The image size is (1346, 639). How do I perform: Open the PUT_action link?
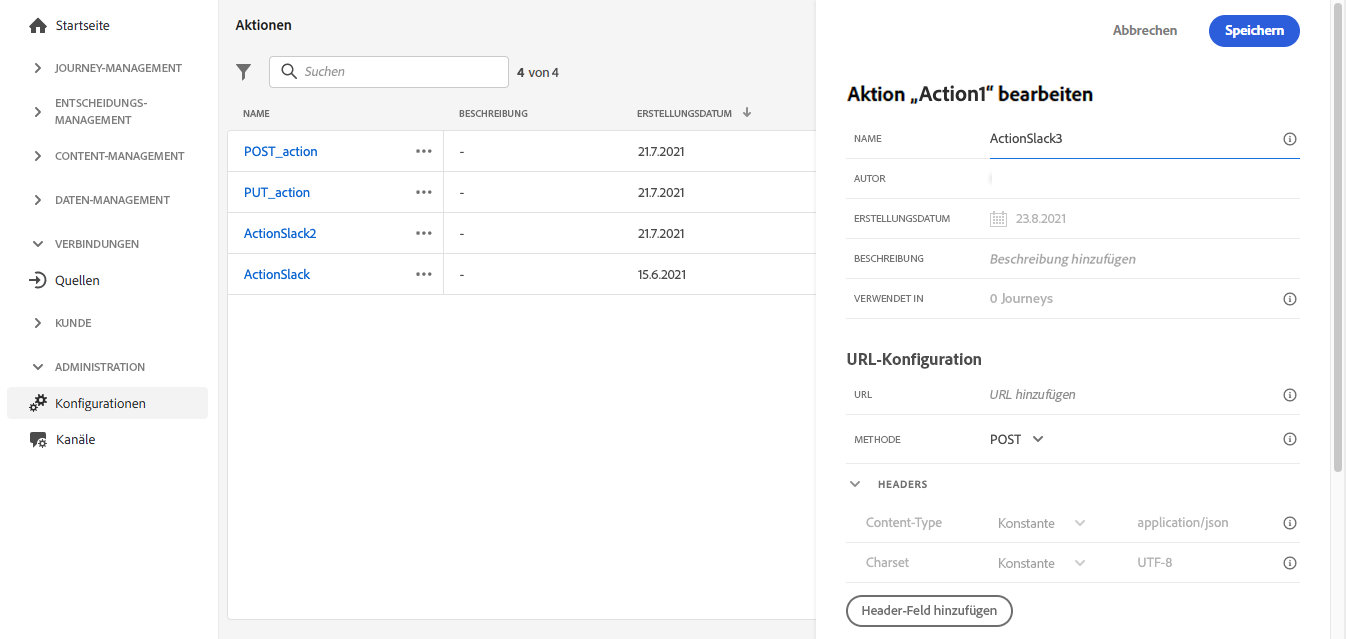[277, 192]
